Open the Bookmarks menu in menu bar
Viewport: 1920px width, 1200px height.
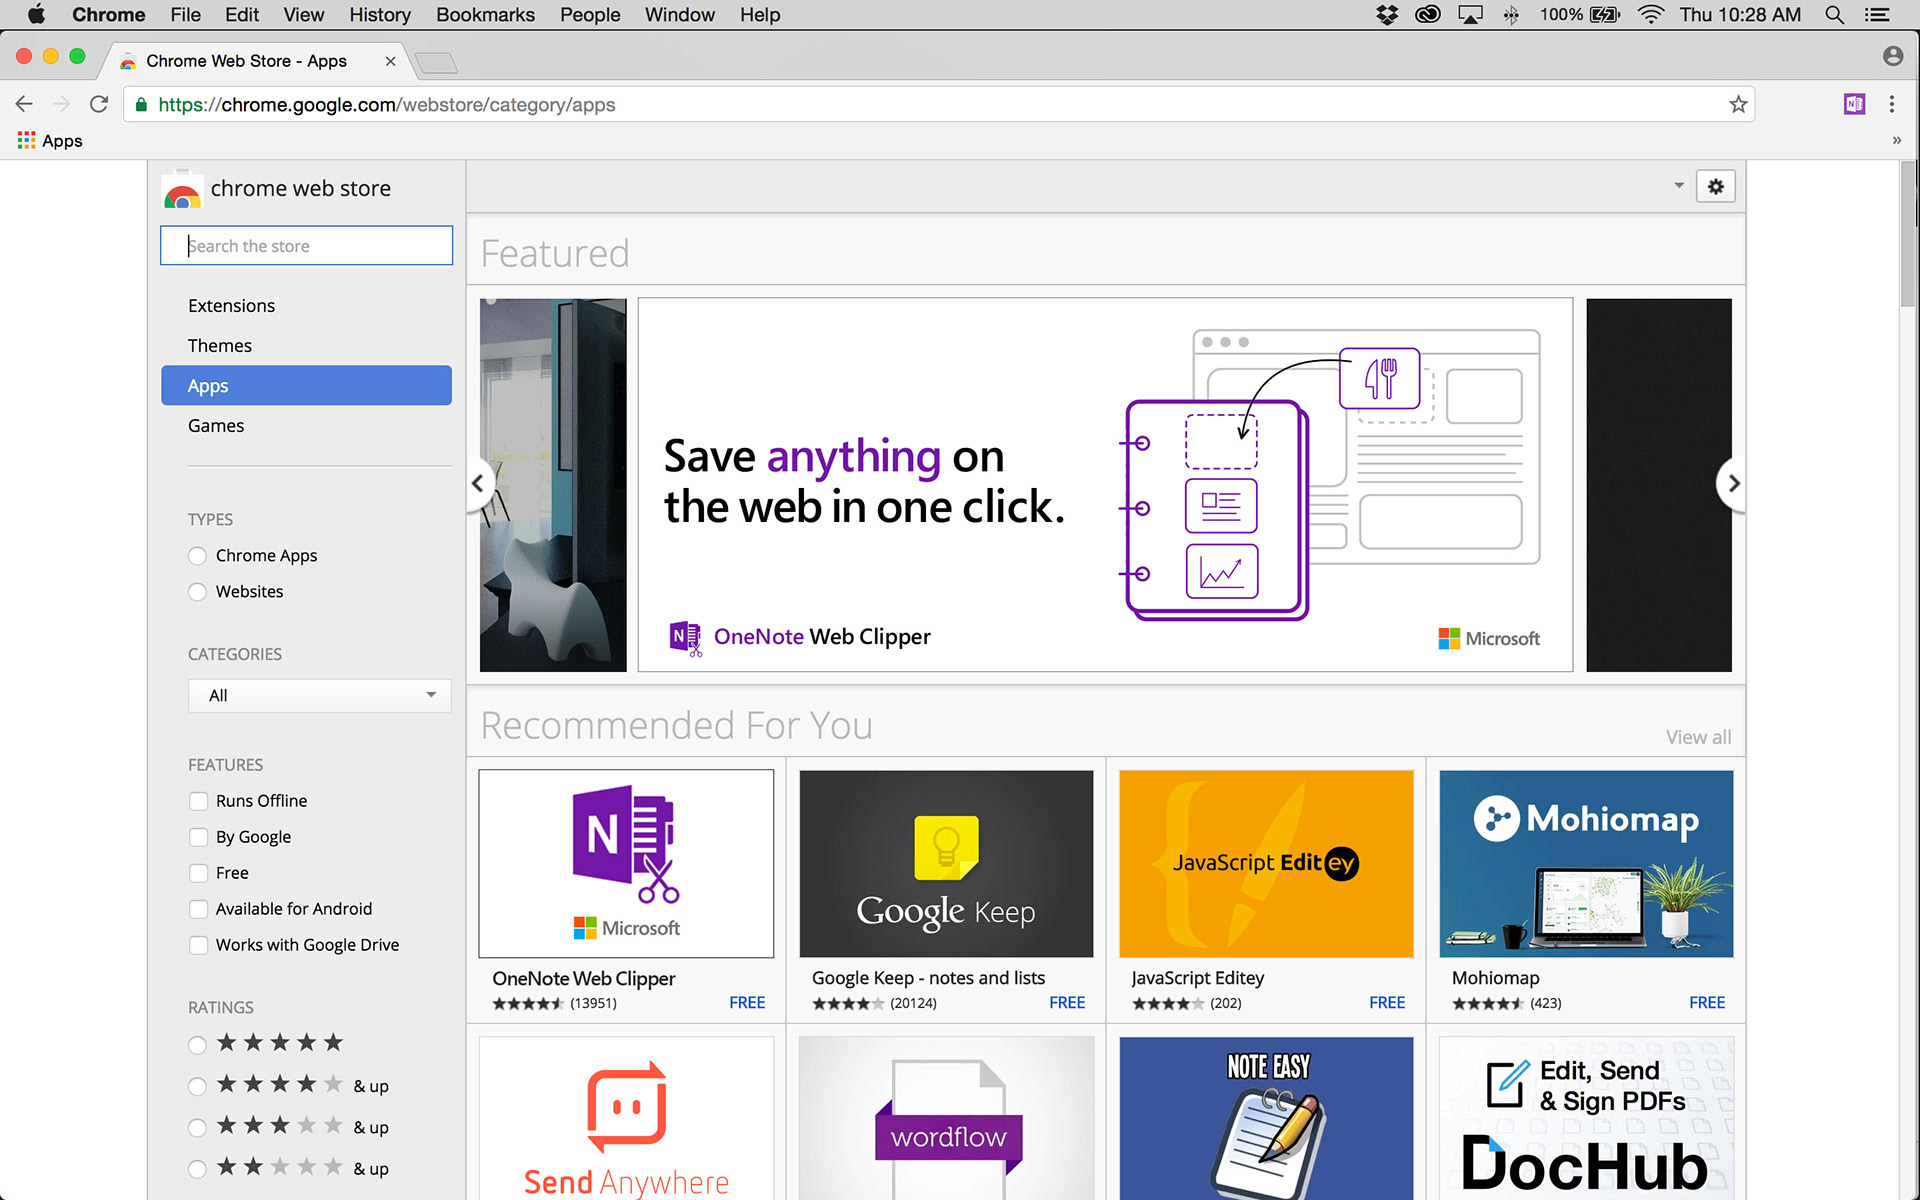pos(485,15)
